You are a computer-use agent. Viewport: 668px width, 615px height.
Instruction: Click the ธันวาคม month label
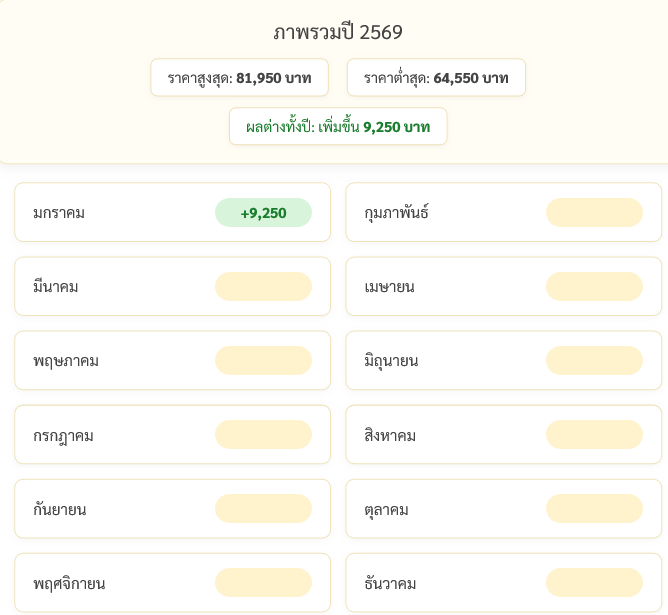391,583
